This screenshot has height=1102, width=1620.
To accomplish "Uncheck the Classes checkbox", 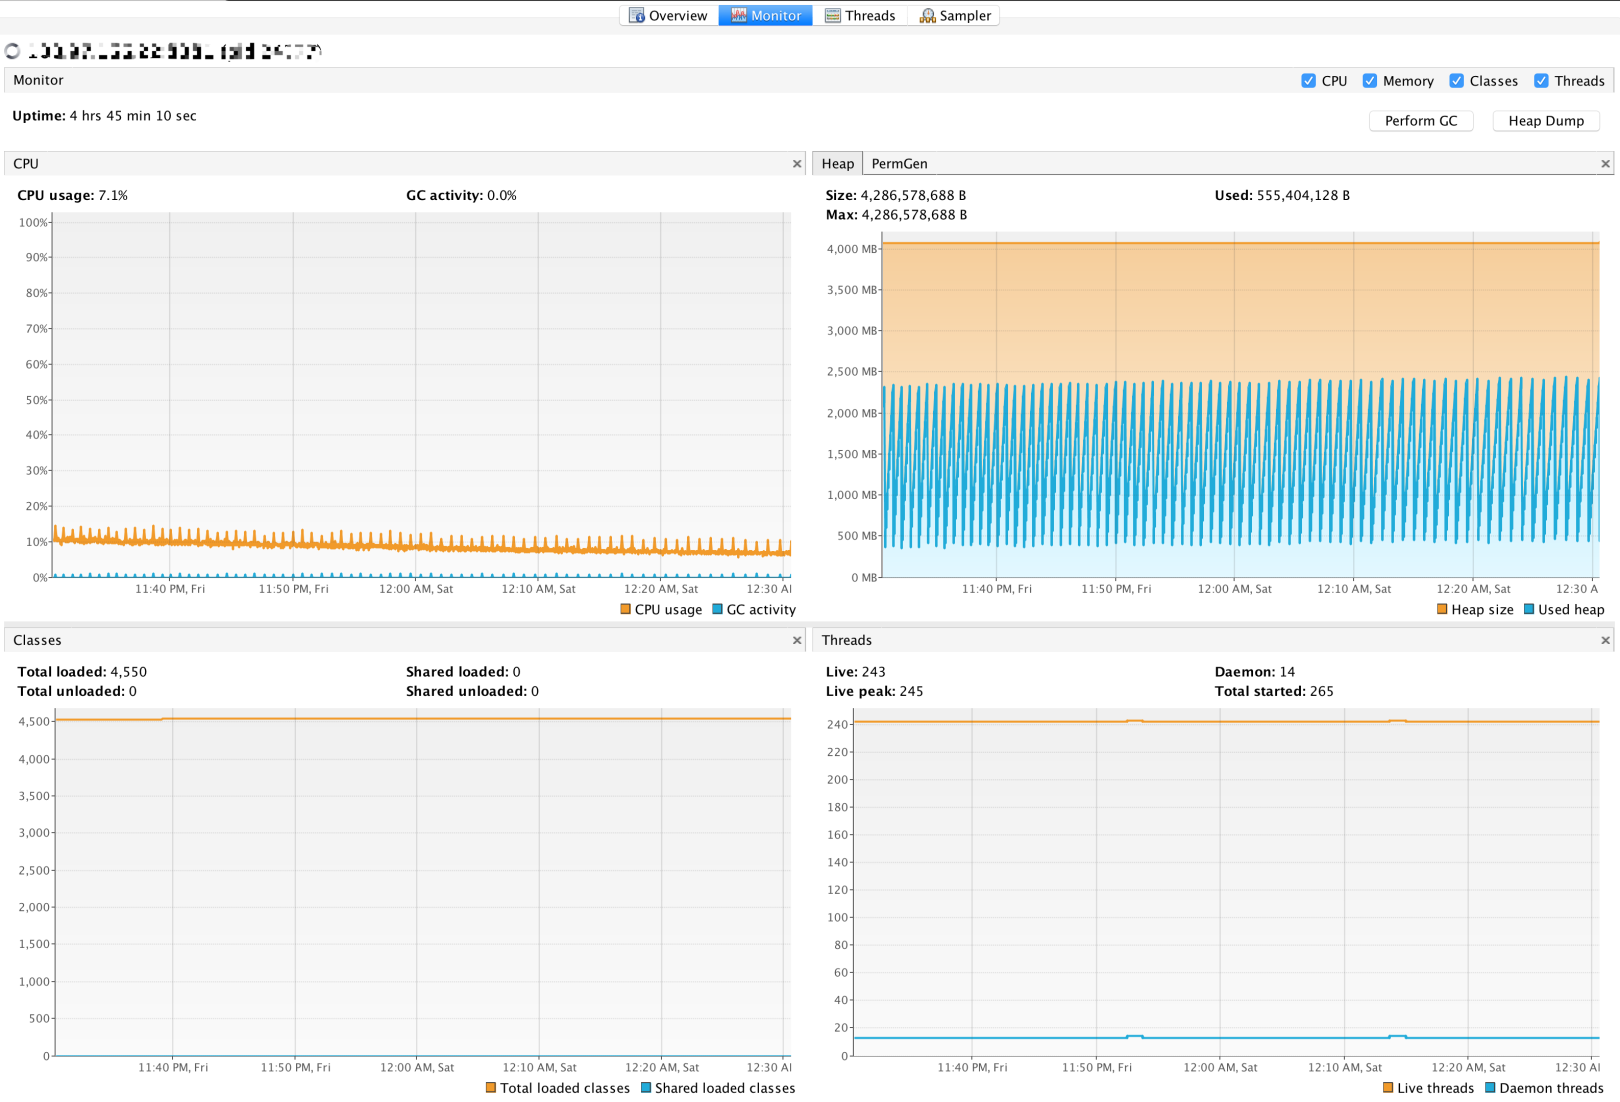I will 1457,81.
